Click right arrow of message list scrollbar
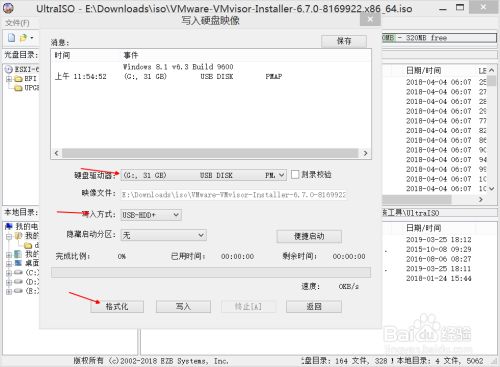Screen dimensions: 500x367 pos(365,153)
